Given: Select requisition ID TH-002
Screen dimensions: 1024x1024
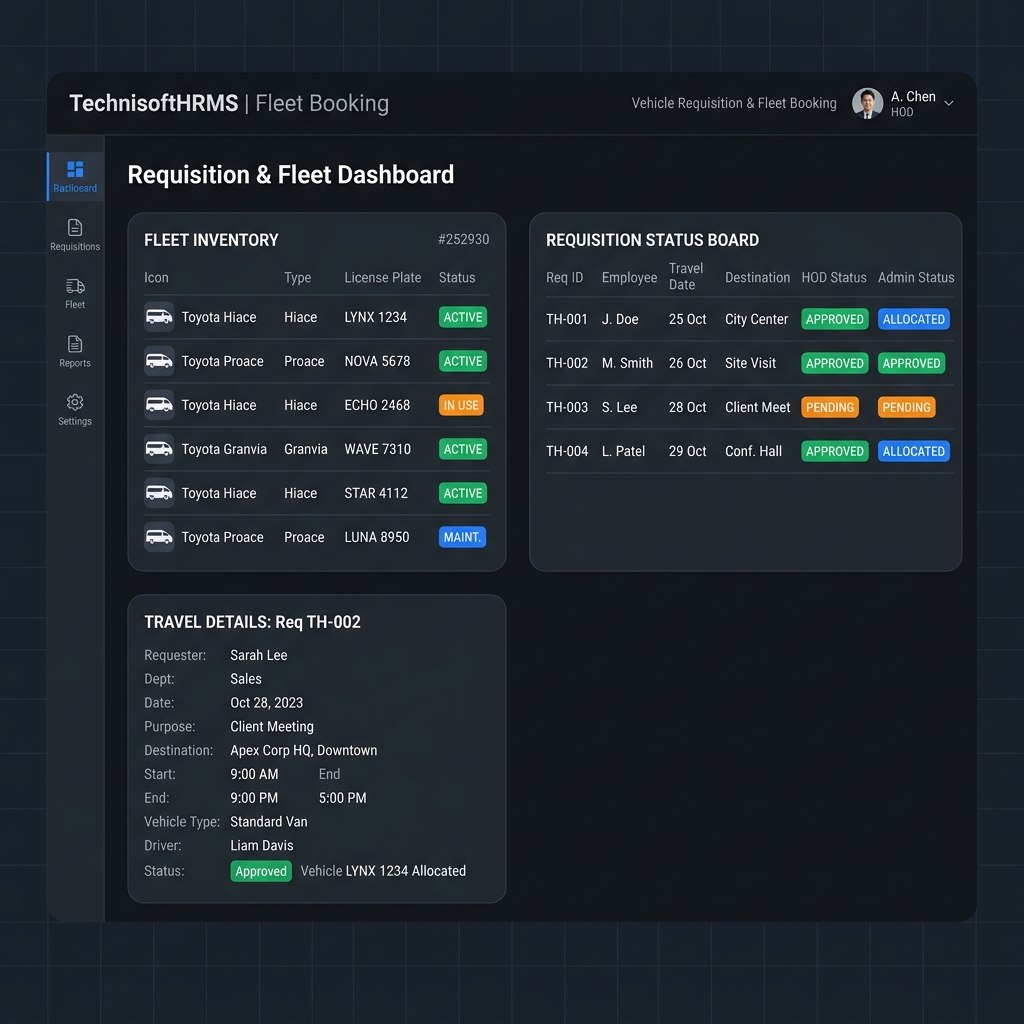Looking at the screenshot, I should [x=567, y=363].
